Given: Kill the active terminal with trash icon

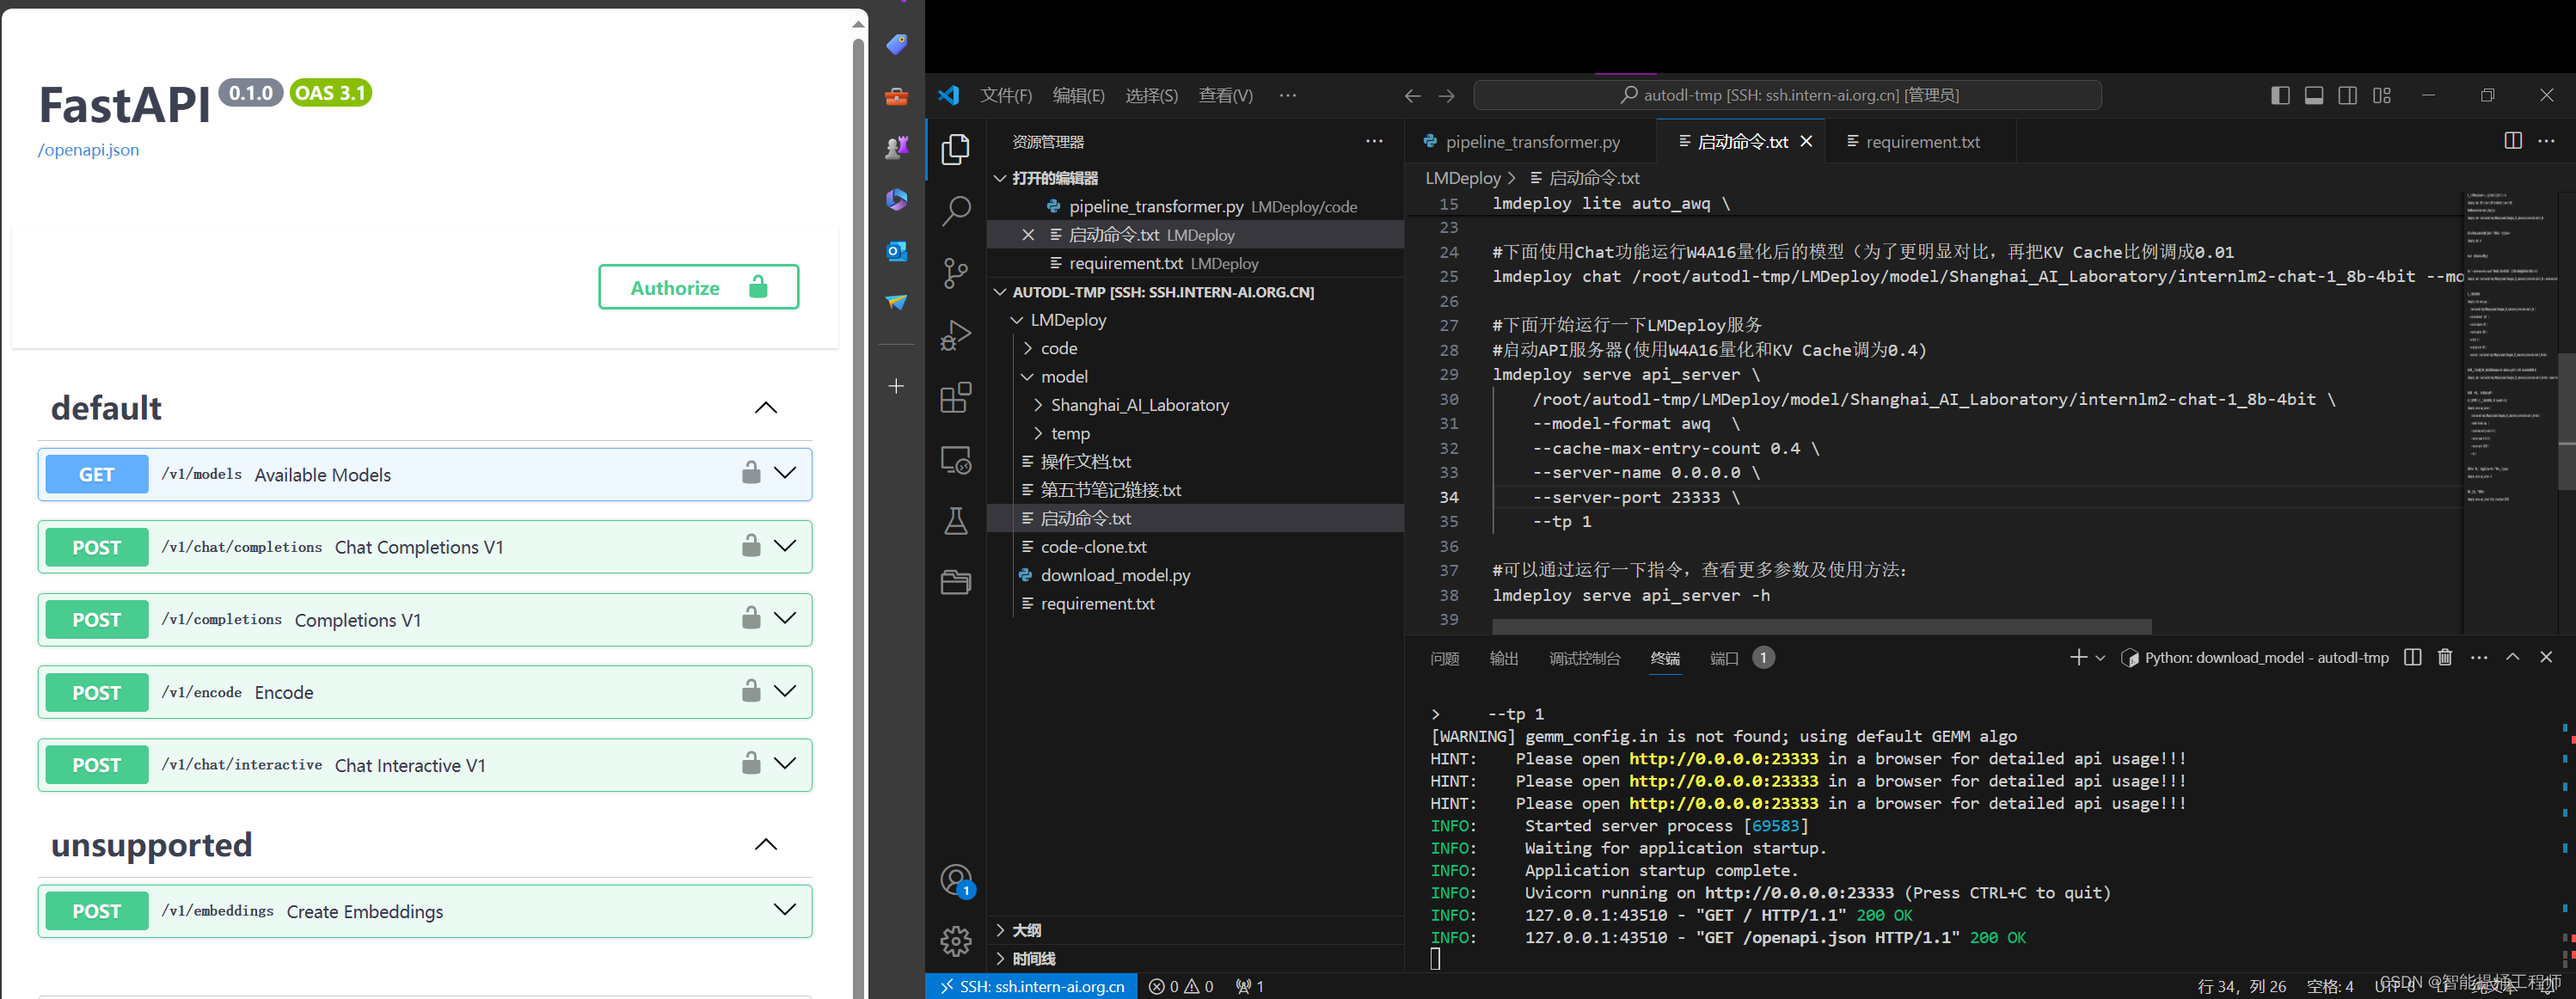Looking at the screenshot, I should pyautogui.click(x=2445, y=657).
